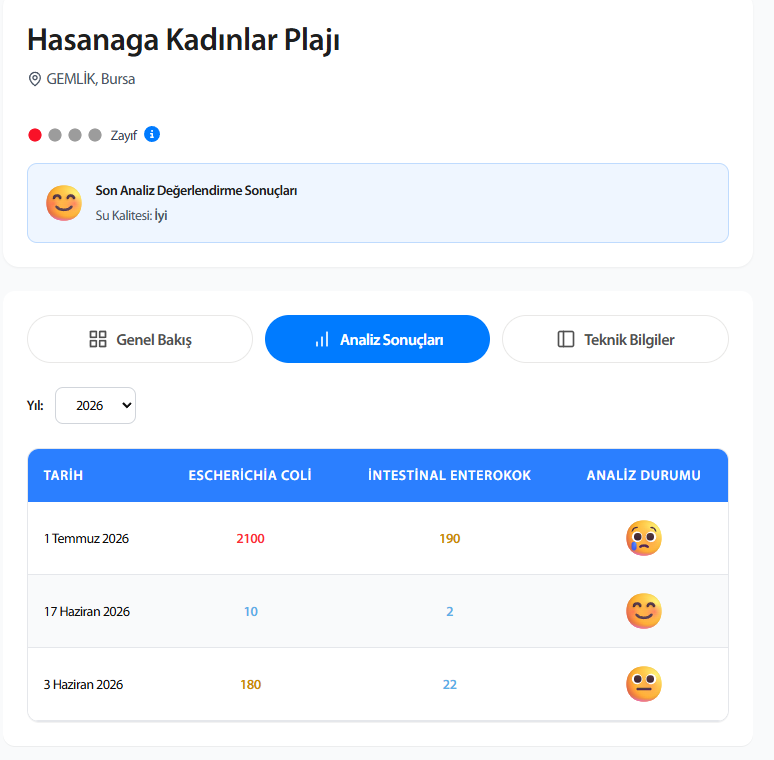The height and width of the screenshot is (760, 774).
Task: Click the Hasanaga Kadınlar Plajı title
Action: 183,40
